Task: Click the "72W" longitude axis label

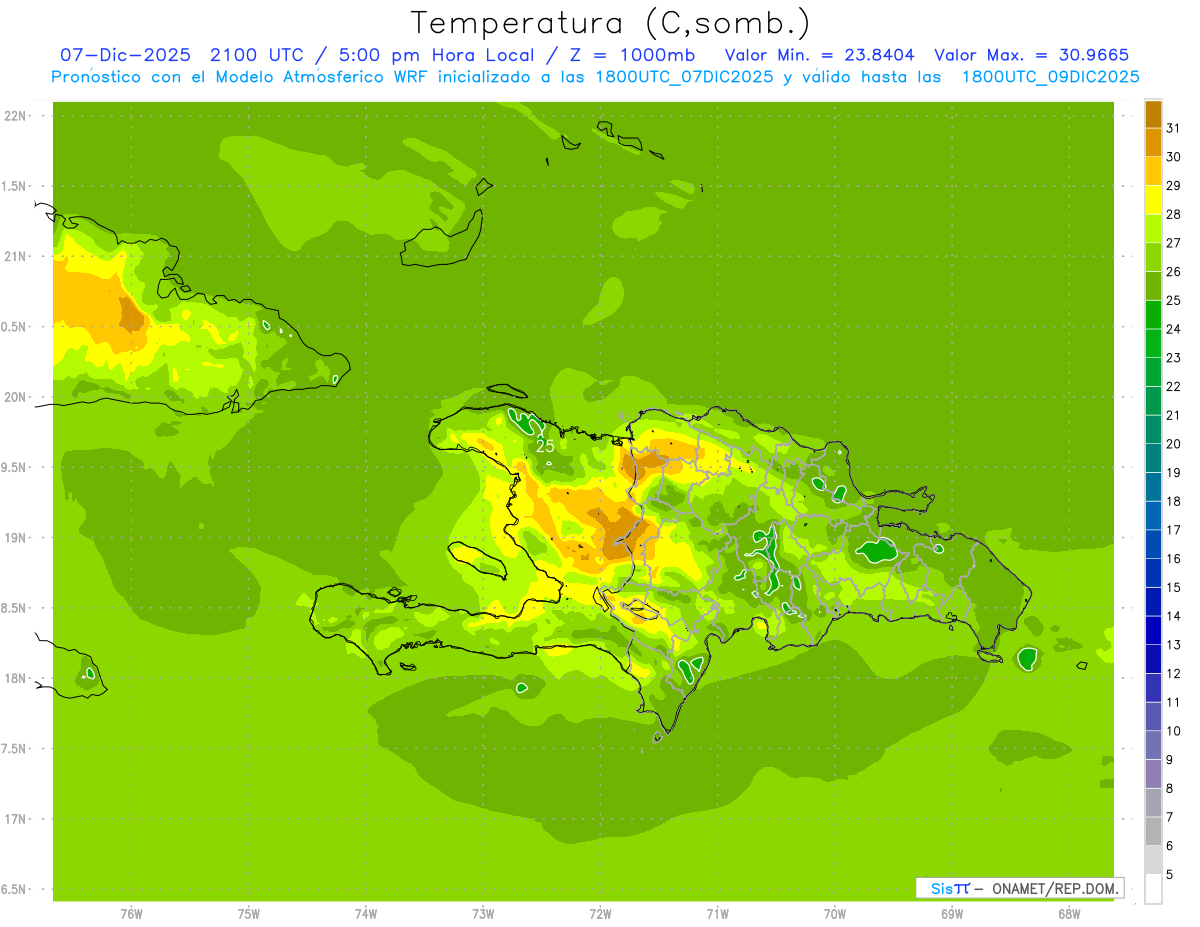Action: [x=600, y=913]
